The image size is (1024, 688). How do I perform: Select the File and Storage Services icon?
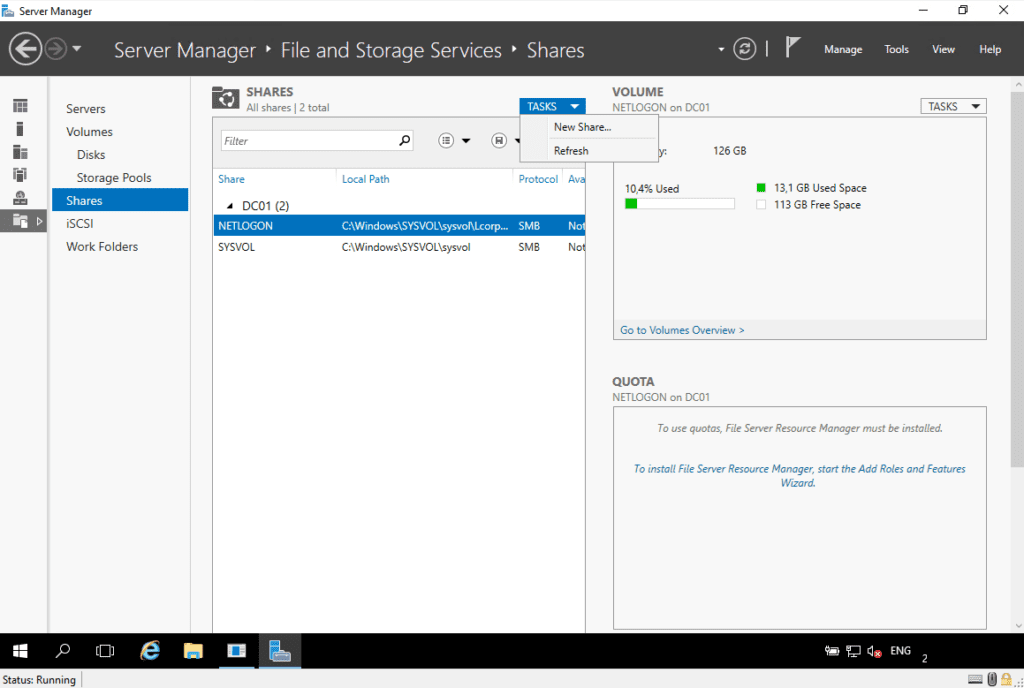click(x=20, y=221)
